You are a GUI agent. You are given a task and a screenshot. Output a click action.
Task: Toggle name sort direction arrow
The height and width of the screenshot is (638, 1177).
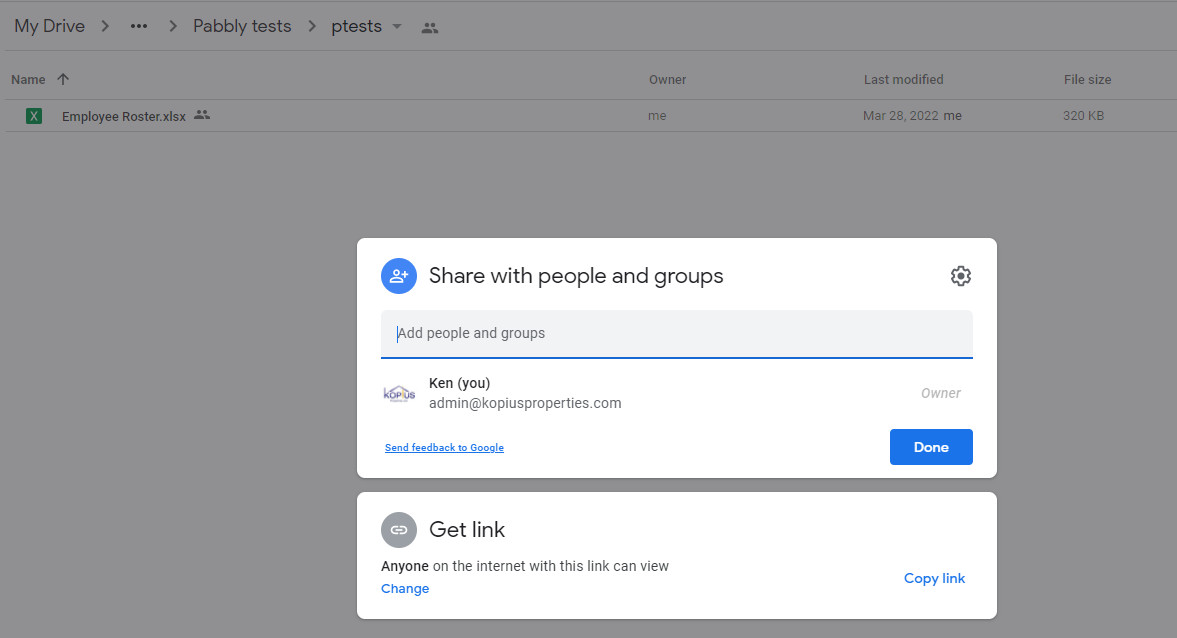[x=63, y=79]
